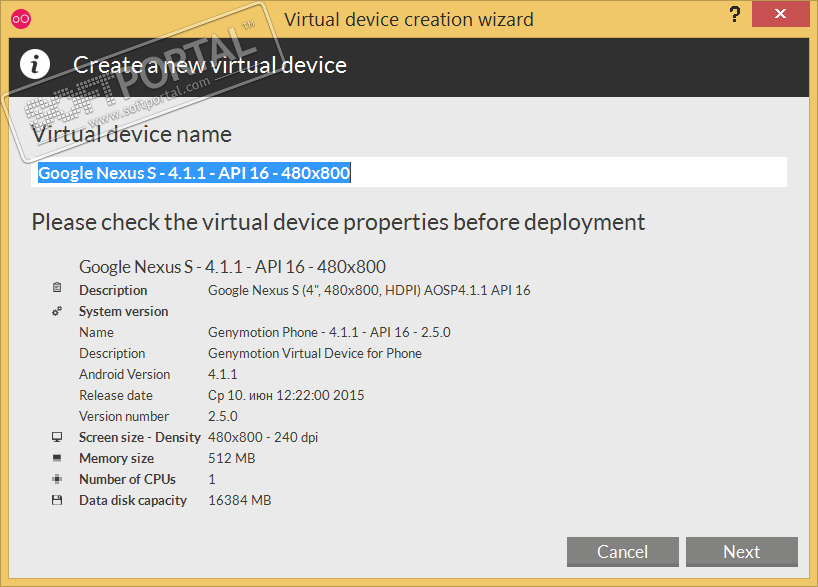818x587 pixels.
Task: Click the processor icon beside Number of CPUs
Action: [x=57, y=479]
